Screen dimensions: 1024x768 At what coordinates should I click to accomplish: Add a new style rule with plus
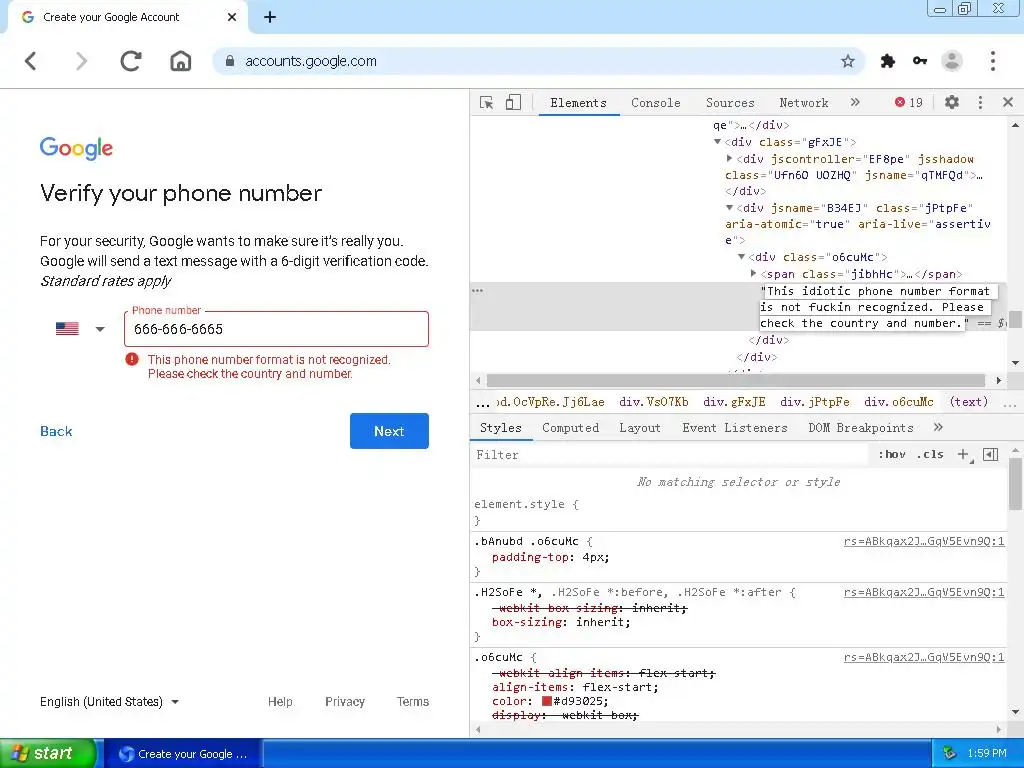pos(963,455)
